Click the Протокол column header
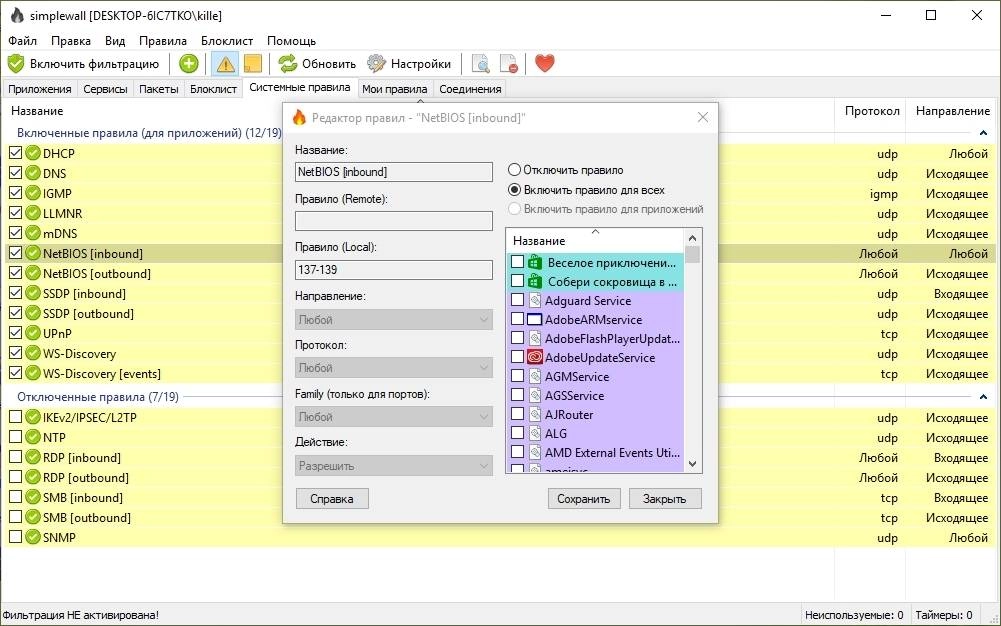This screenshot has height=626, width=1001. pyautogui.click(x=872, y=111)
